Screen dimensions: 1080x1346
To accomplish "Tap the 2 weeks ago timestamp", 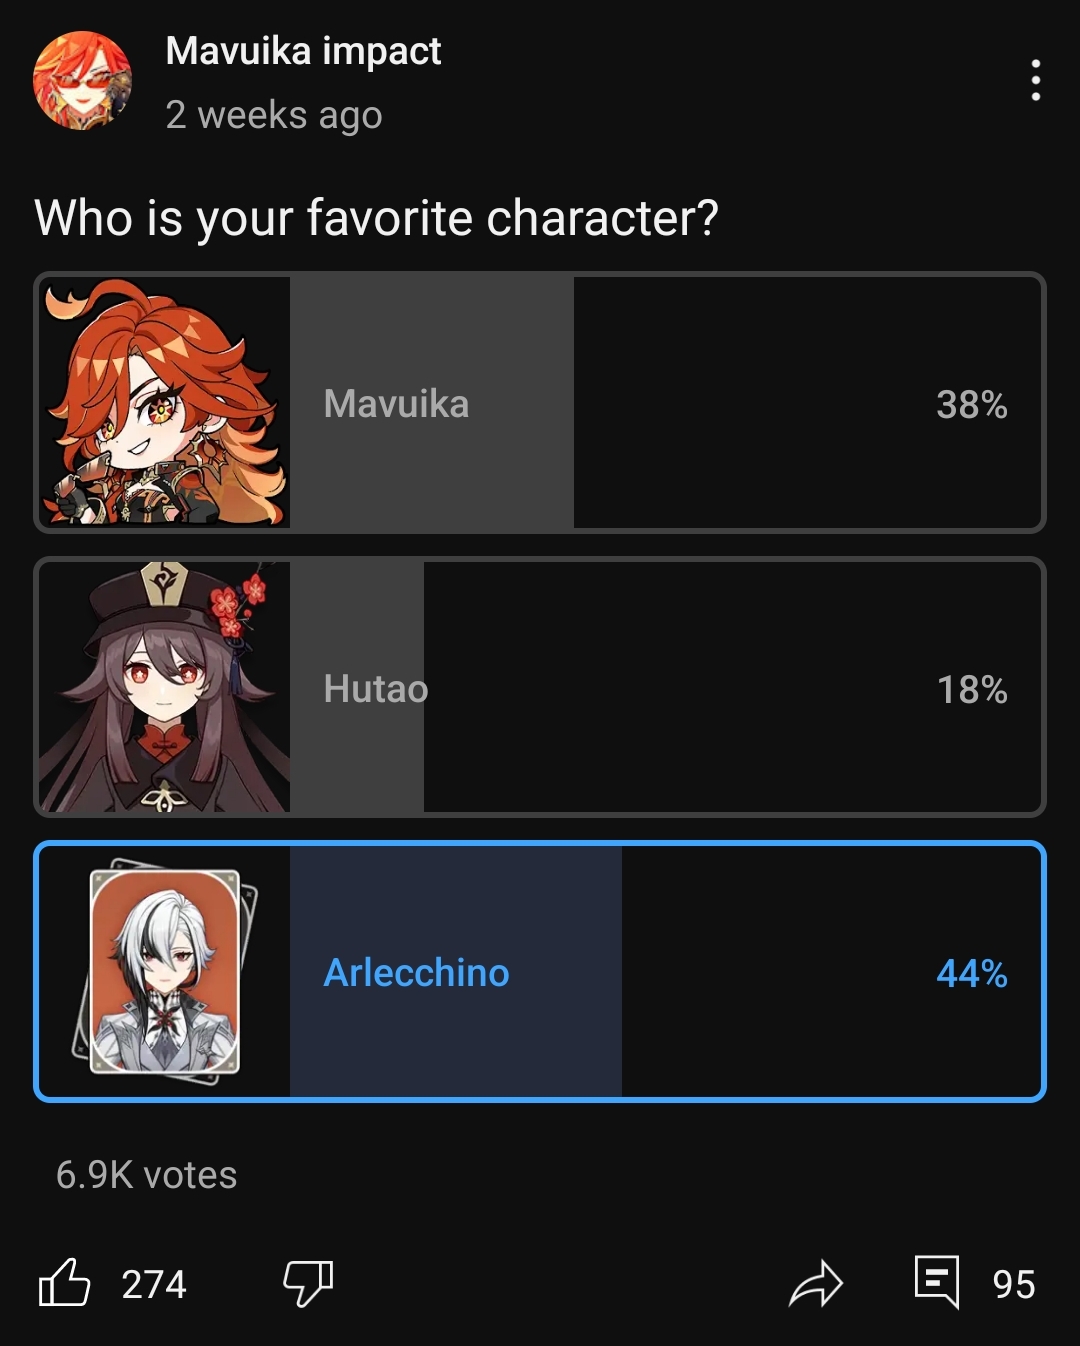I will click(274, 115).
